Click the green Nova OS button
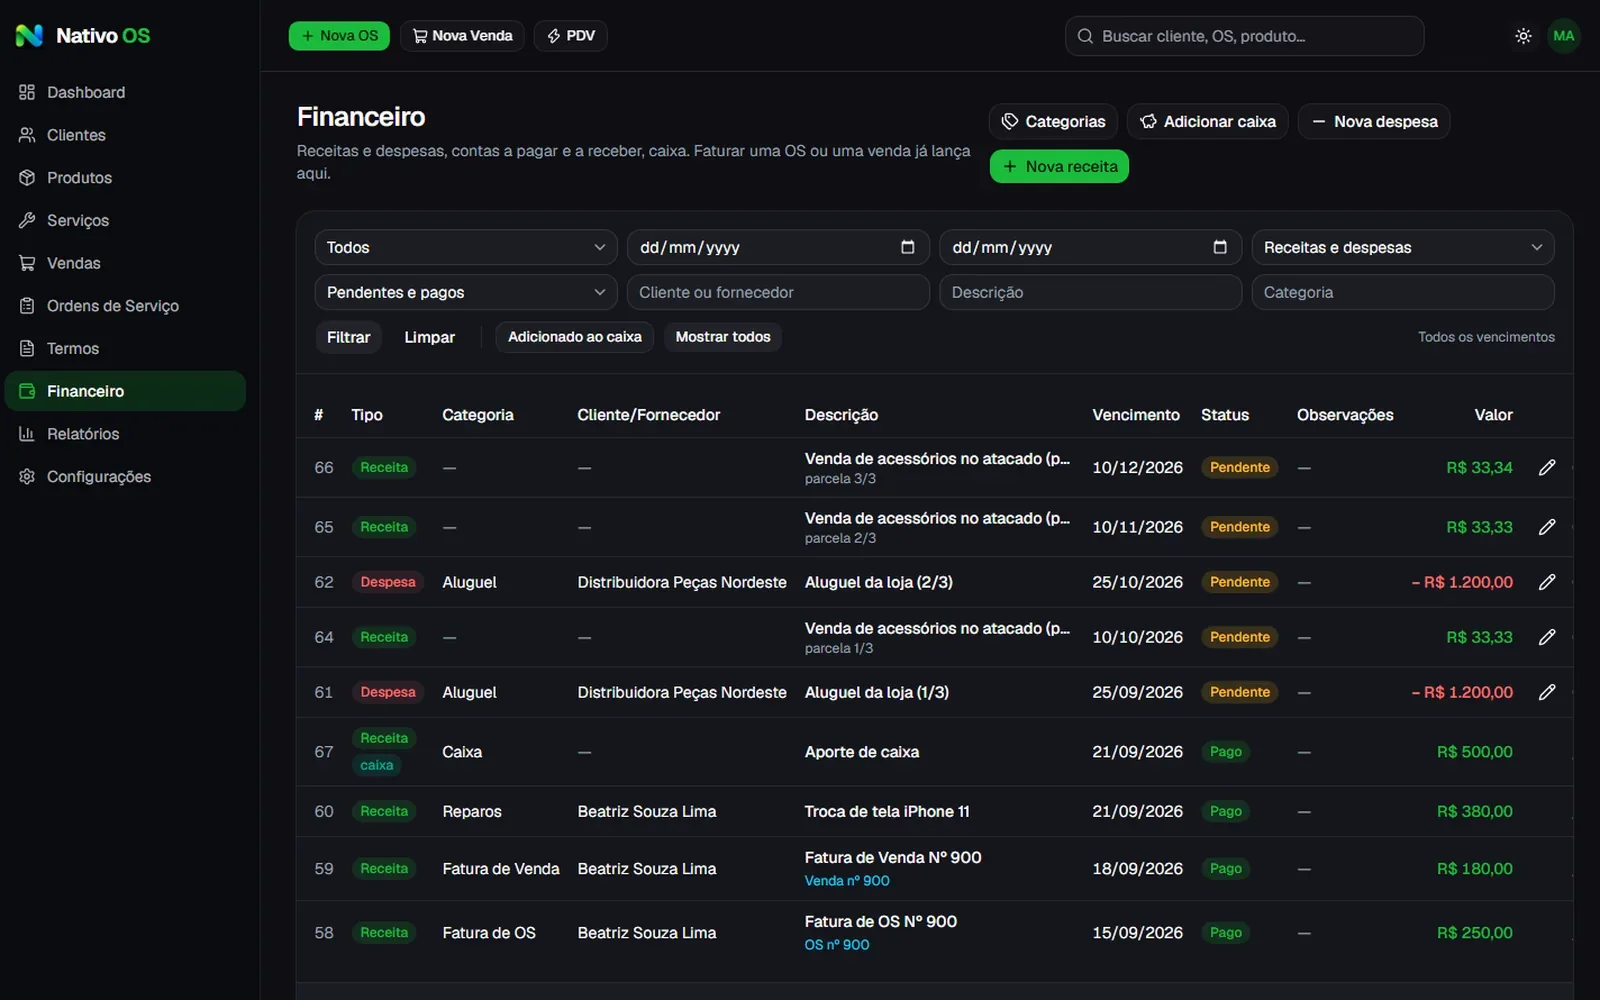 click(x=339, y=36)
